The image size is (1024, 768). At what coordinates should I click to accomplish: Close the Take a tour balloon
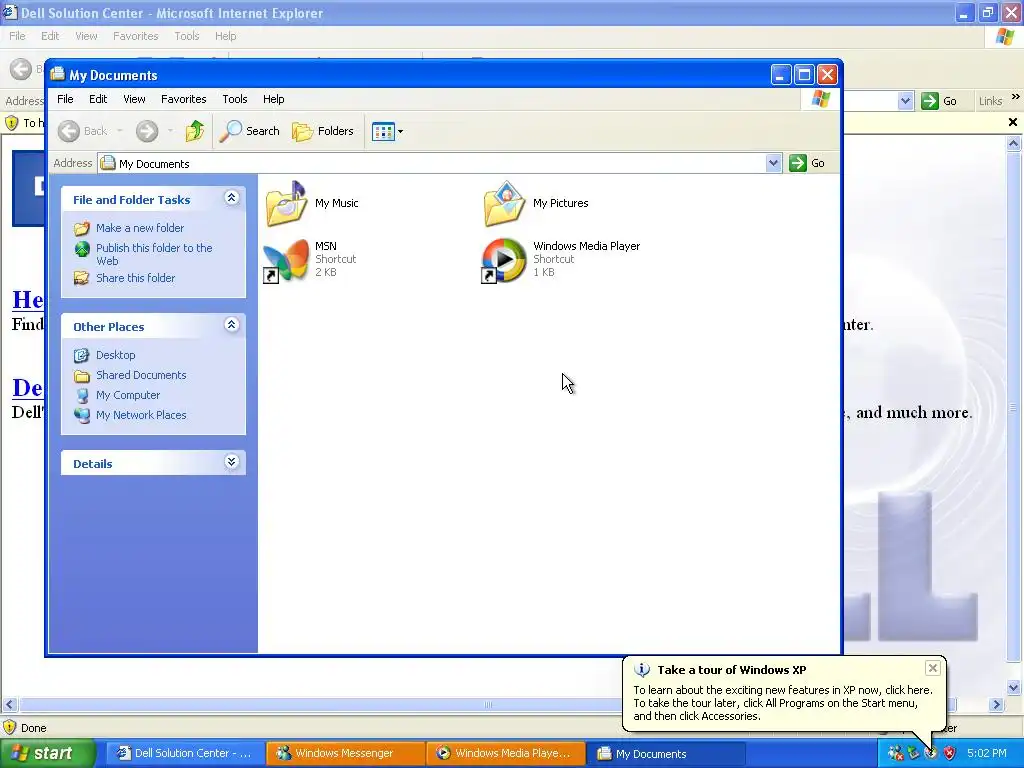point(933,667)
